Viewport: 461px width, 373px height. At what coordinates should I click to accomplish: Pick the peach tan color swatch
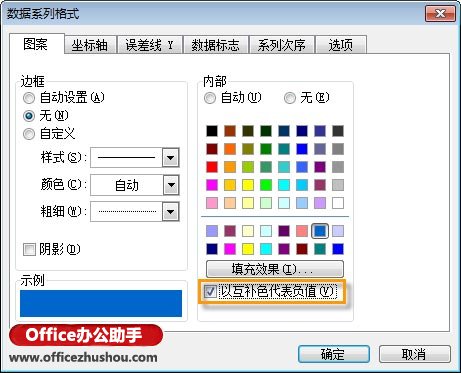(230, 203)
